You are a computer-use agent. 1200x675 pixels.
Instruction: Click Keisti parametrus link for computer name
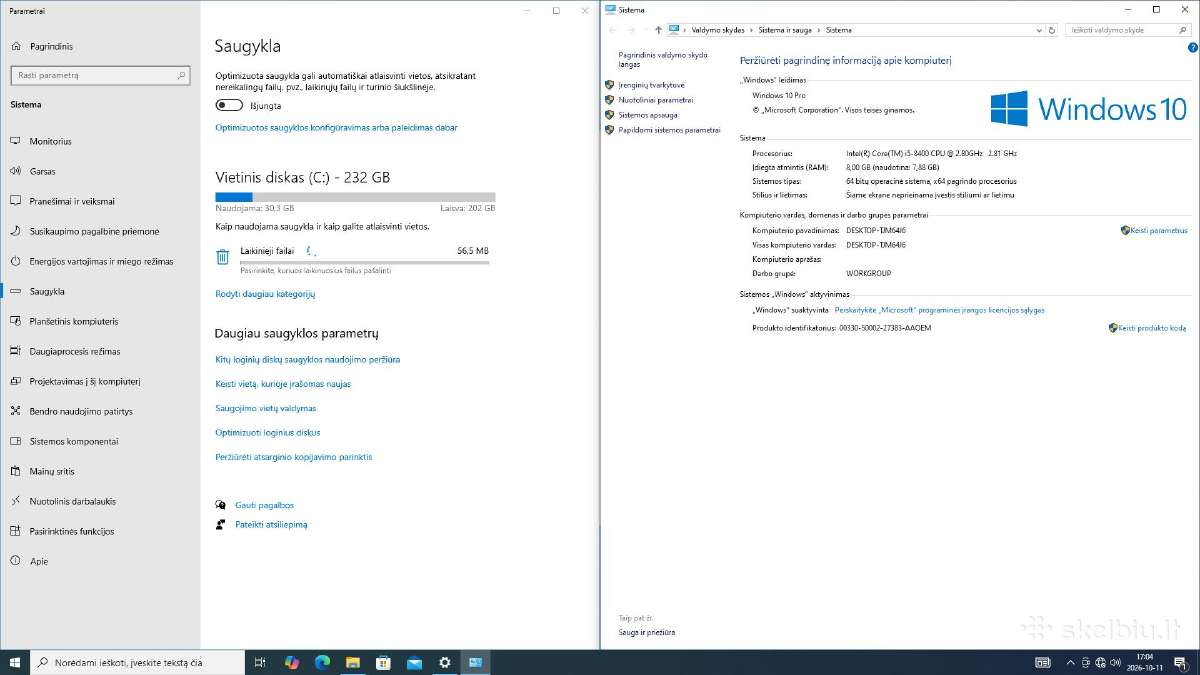pyautogui.click(x=1158, y=230)
